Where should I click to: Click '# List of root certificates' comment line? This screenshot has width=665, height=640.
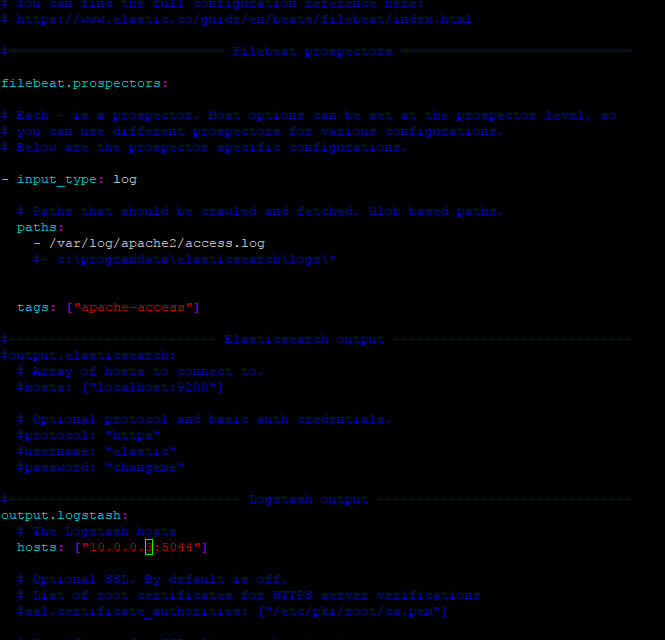[249, 595]
